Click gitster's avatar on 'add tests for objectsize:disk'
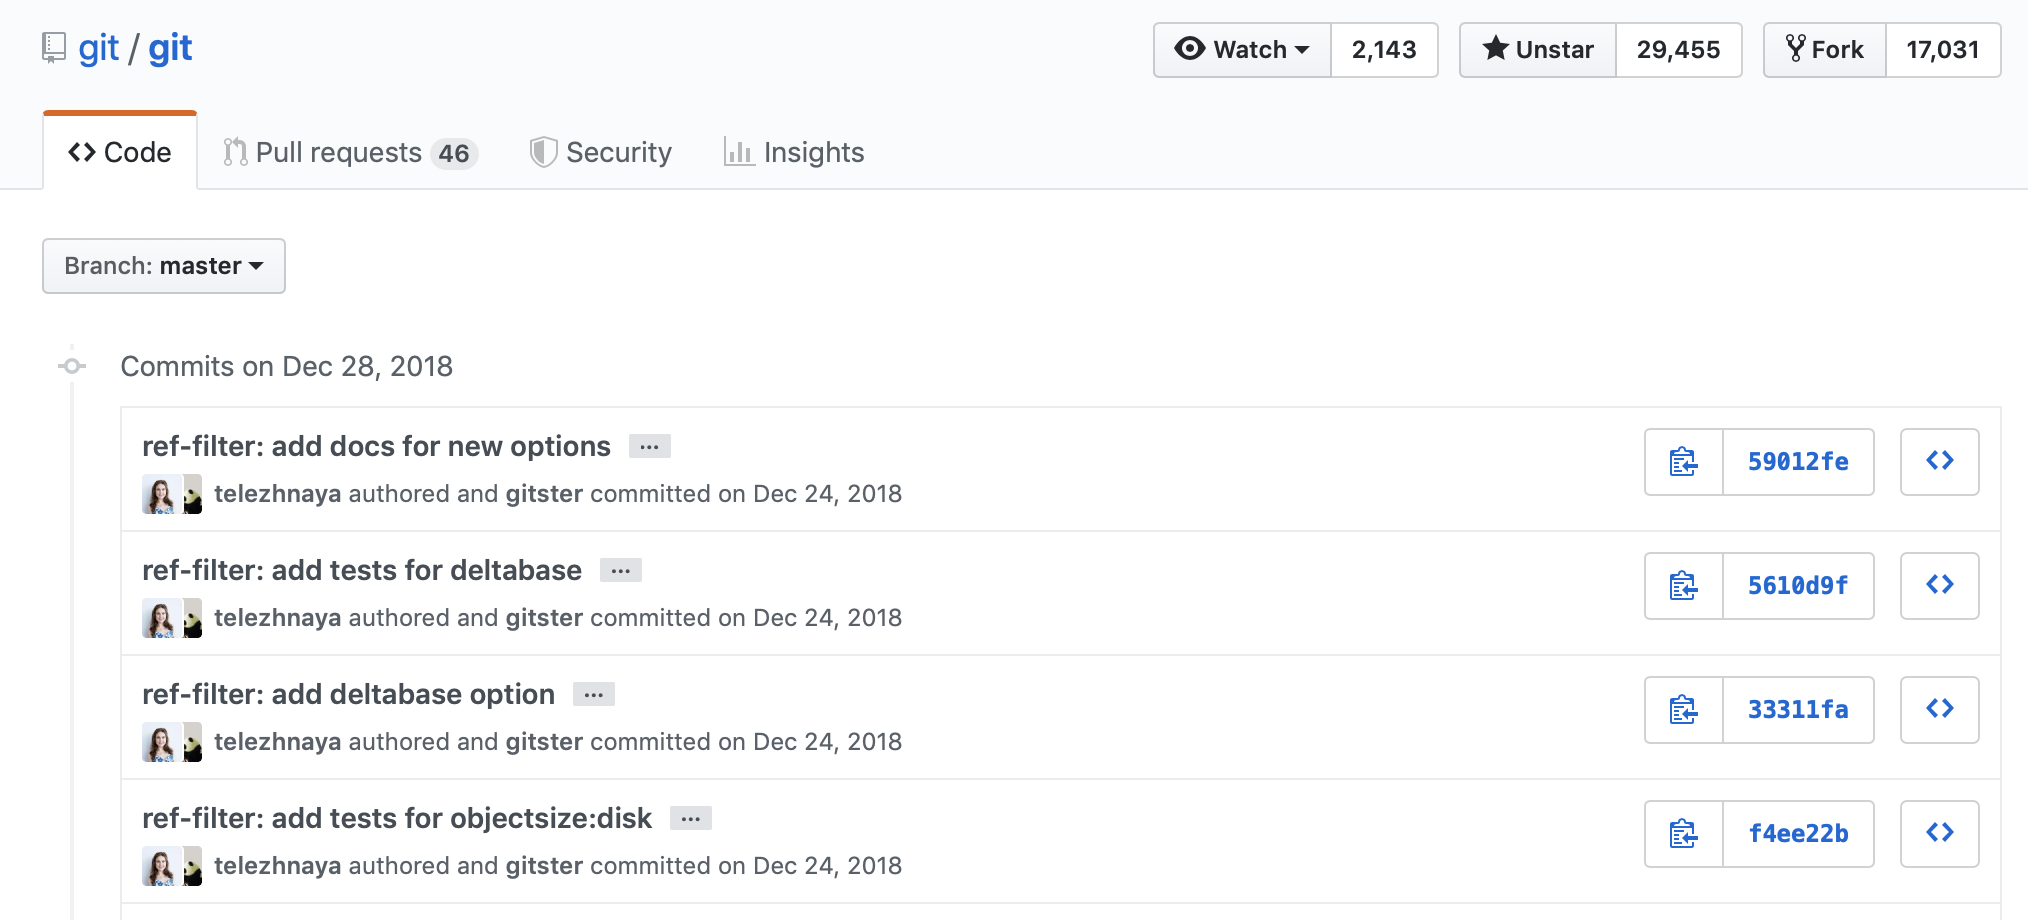 click(x=193, y=866)
